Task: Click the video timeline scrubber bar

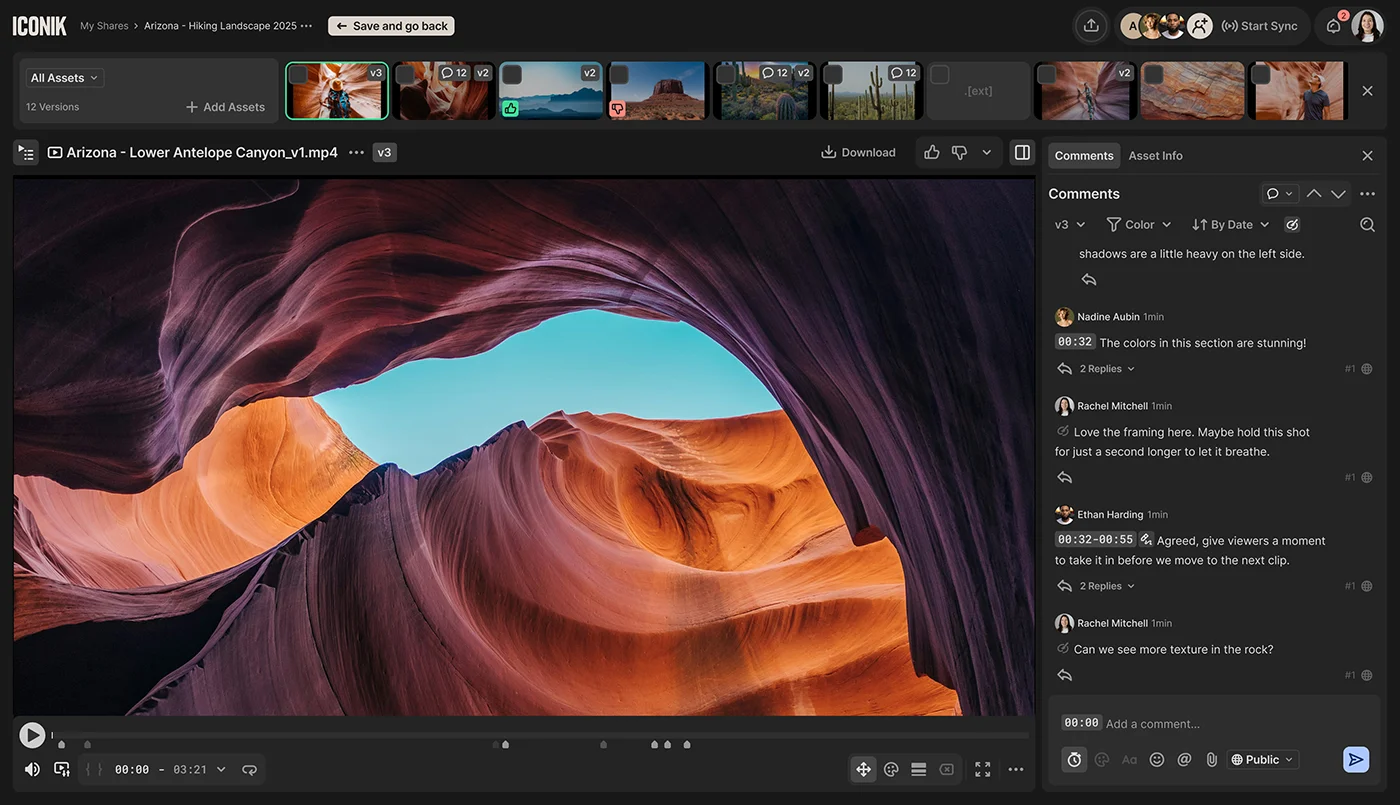Action: [540, 735]
